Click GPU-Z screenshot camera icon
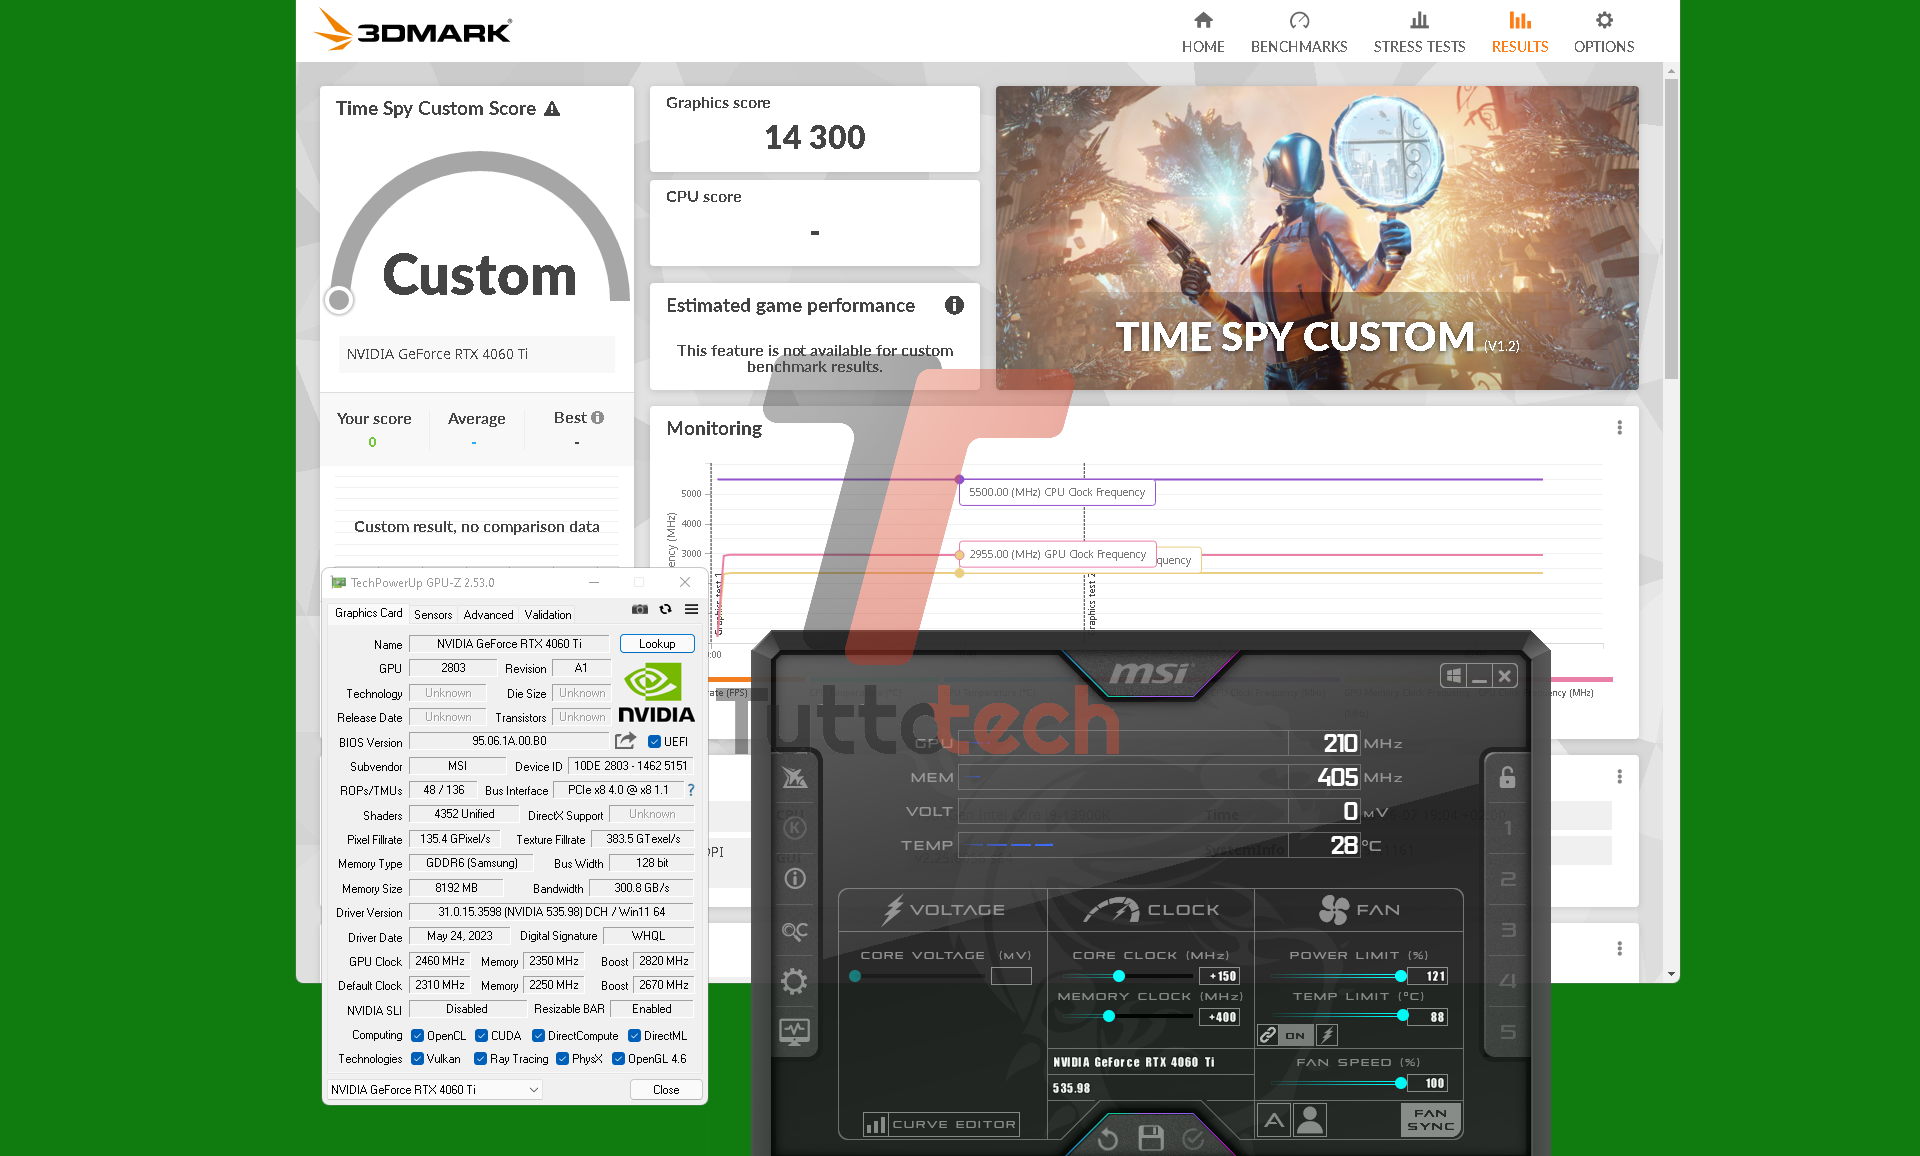Viewport: 1920px width, 1156px height. (x=640, y=609)
